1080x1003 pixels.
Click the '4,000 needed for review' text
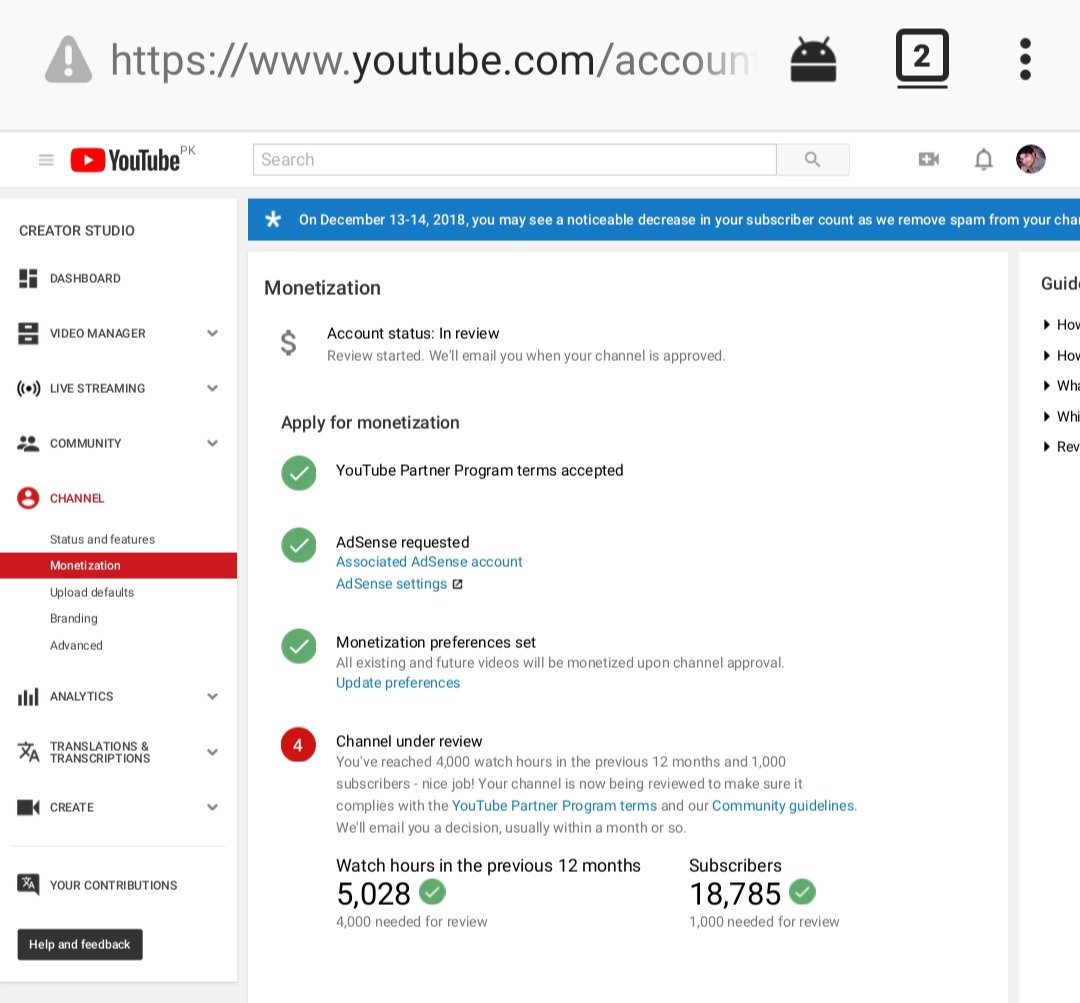411,922
